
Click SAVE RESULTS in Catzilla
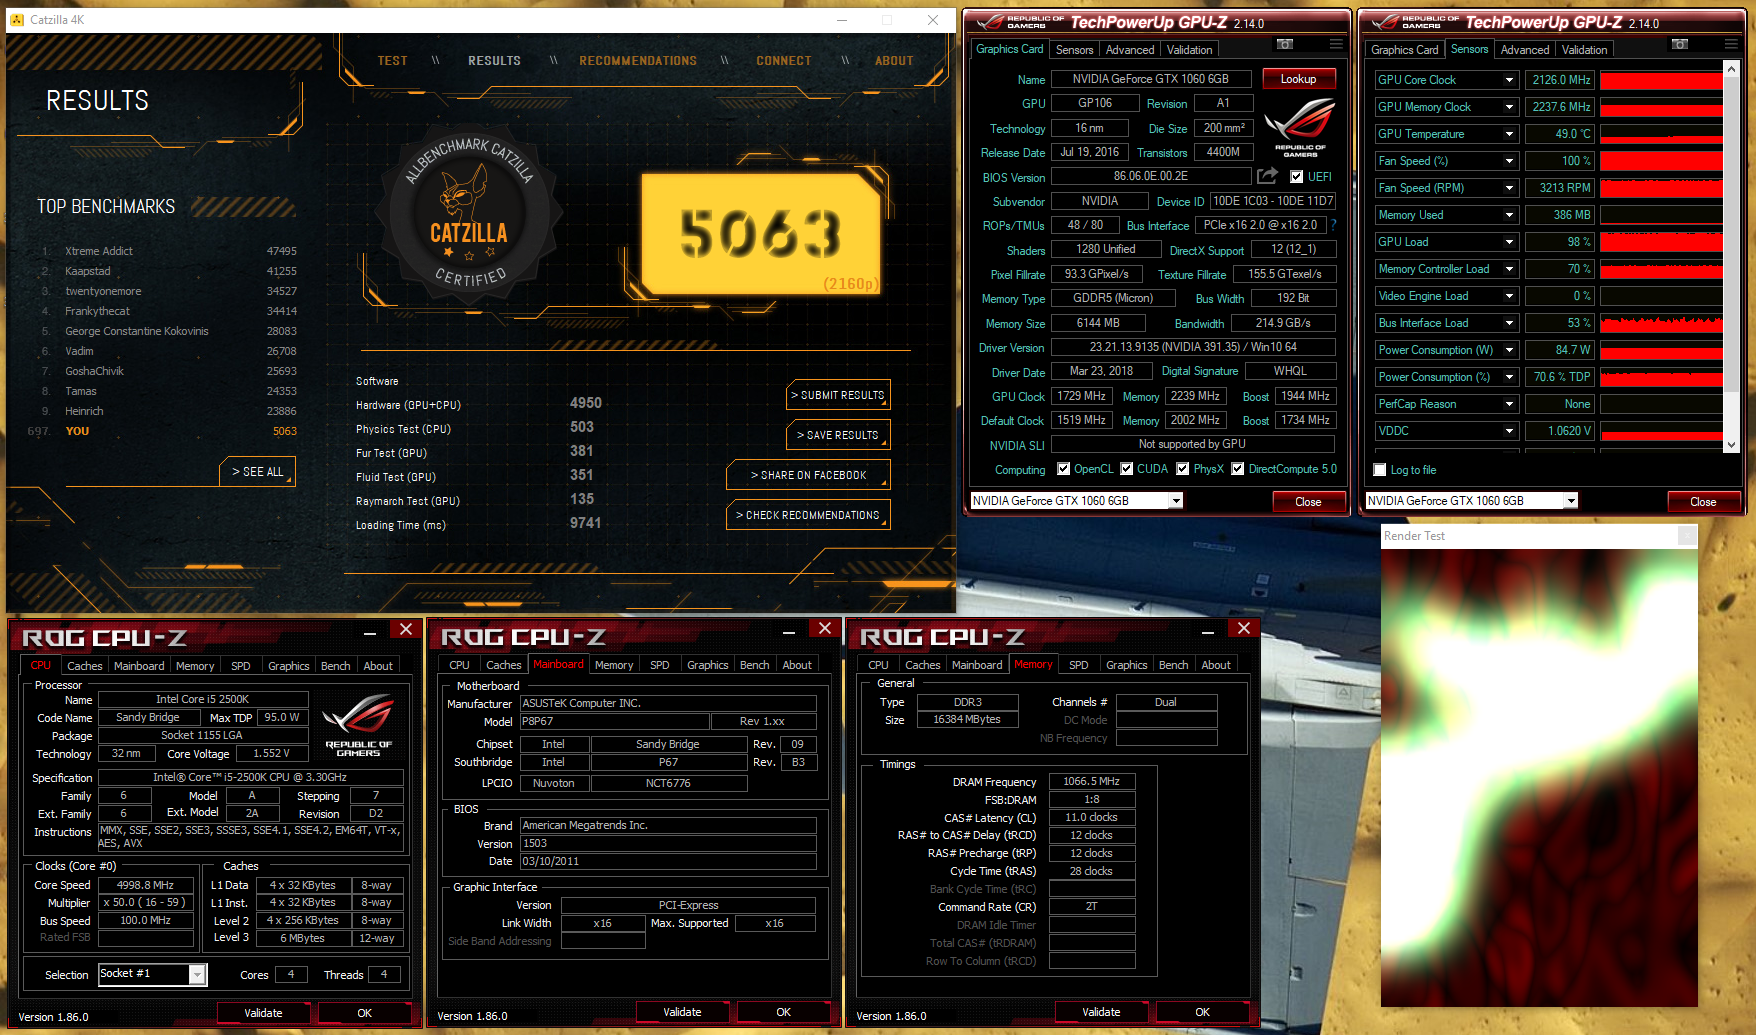click(838, 435)
